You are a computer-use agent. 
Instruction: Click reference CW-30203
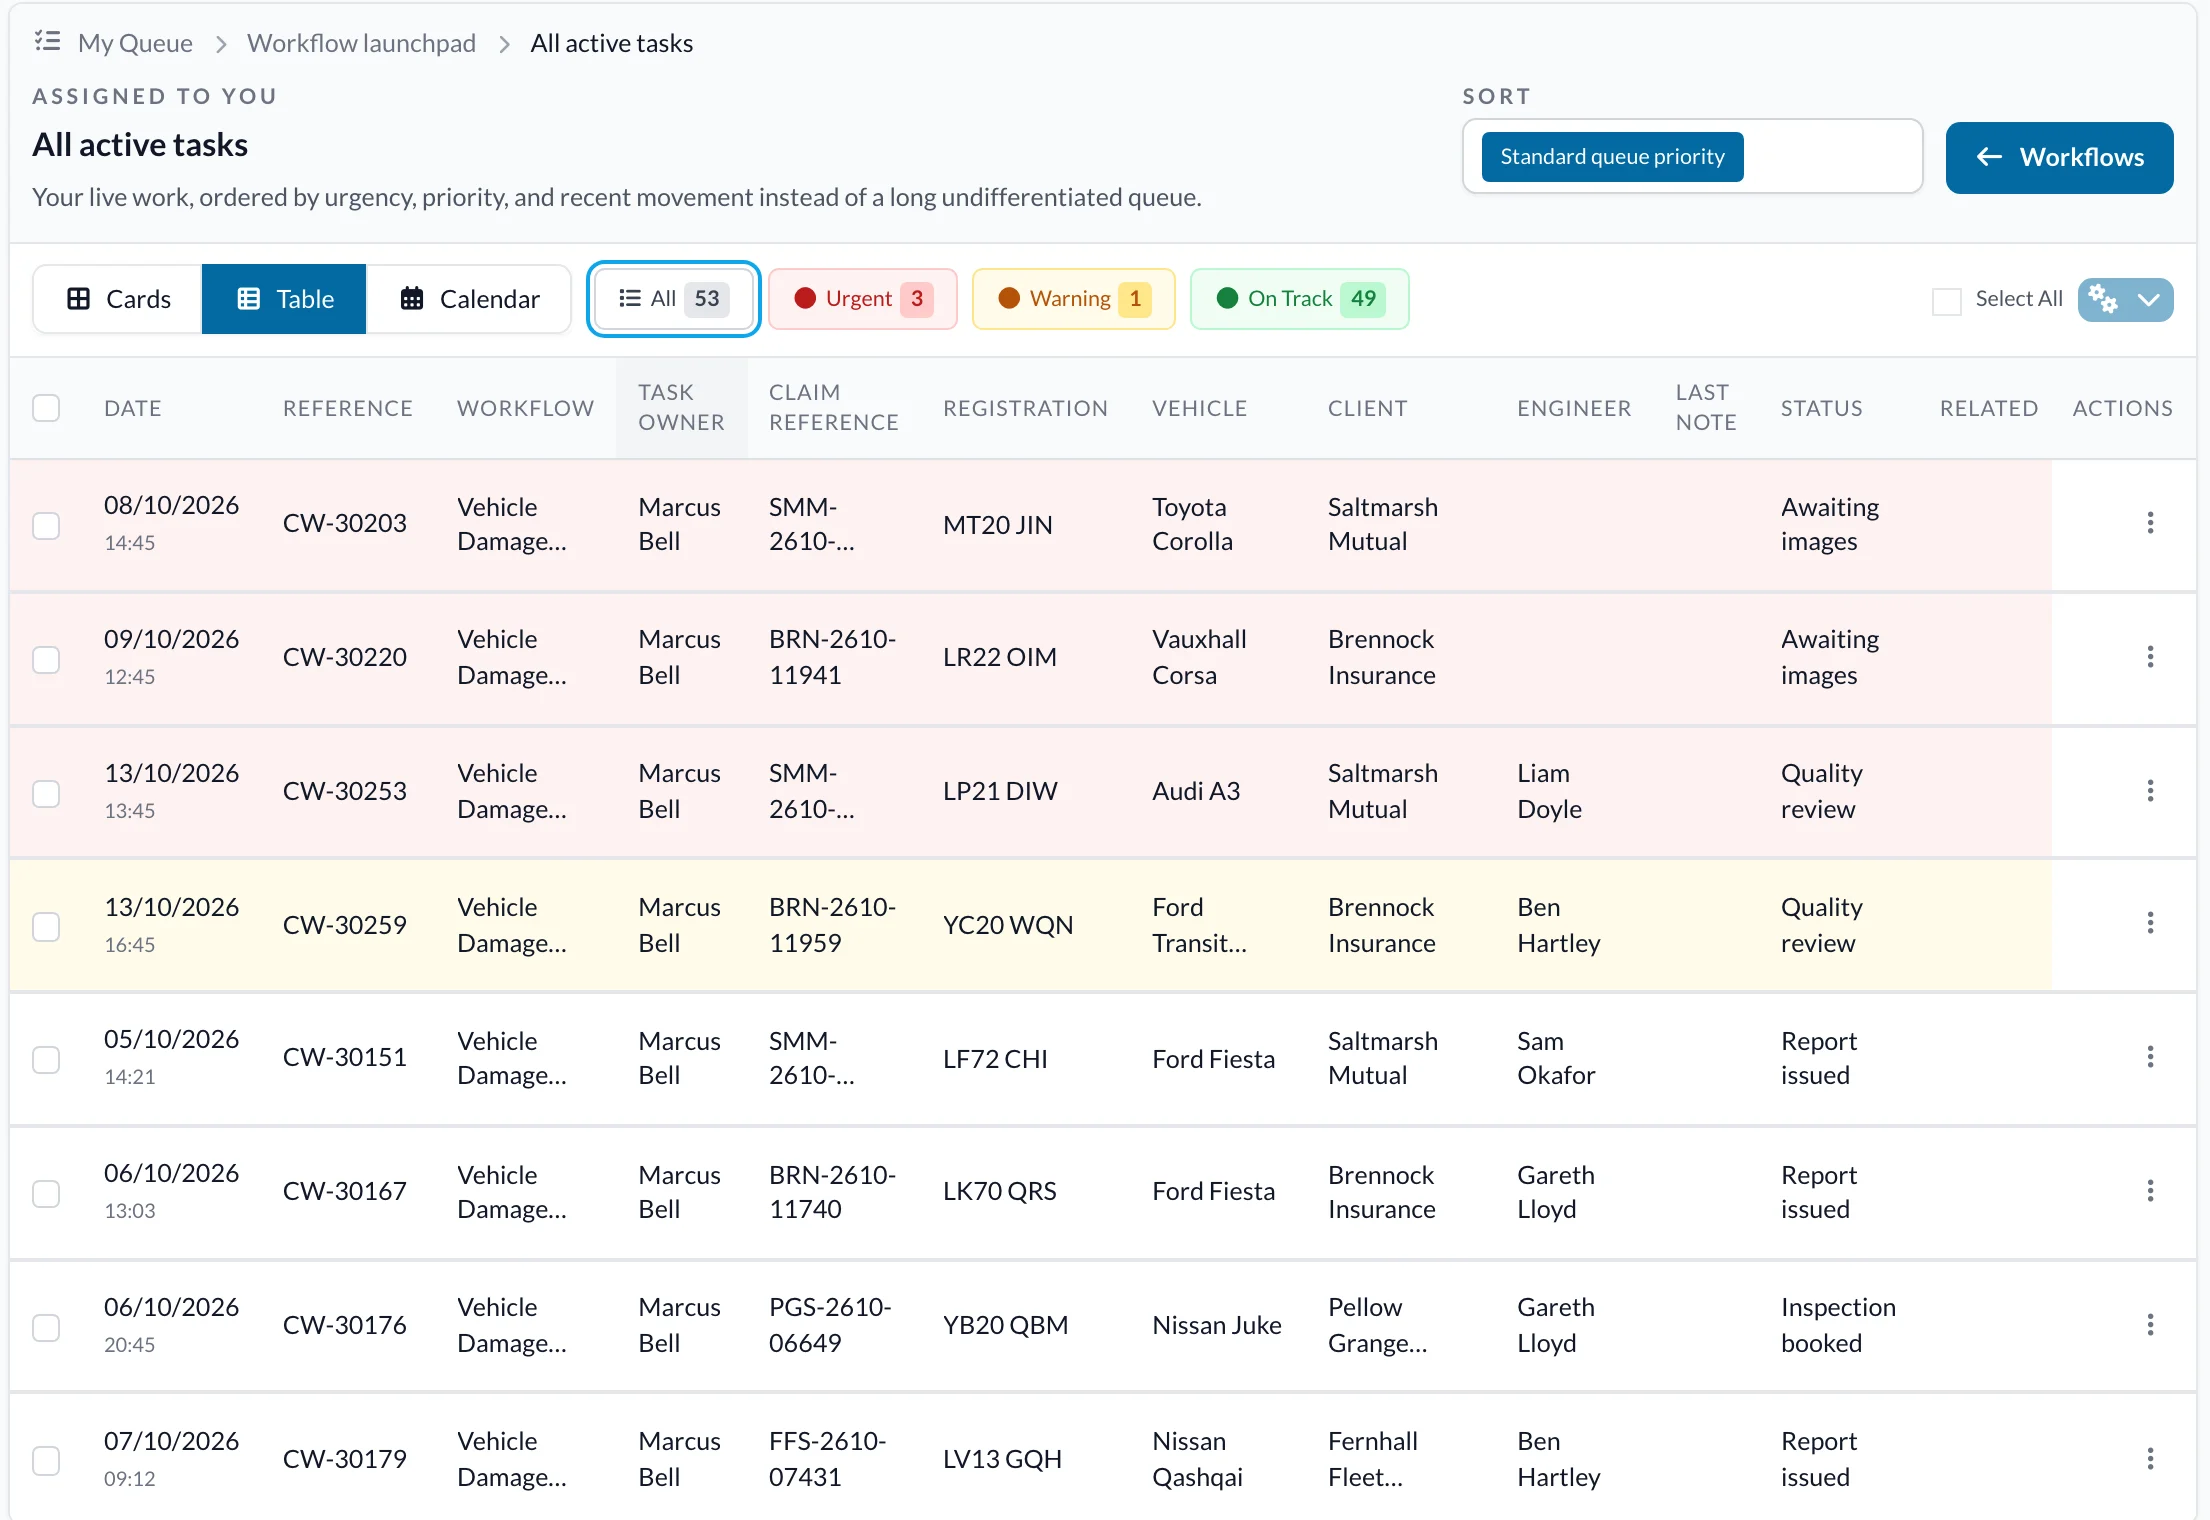(x=344, y=523)
